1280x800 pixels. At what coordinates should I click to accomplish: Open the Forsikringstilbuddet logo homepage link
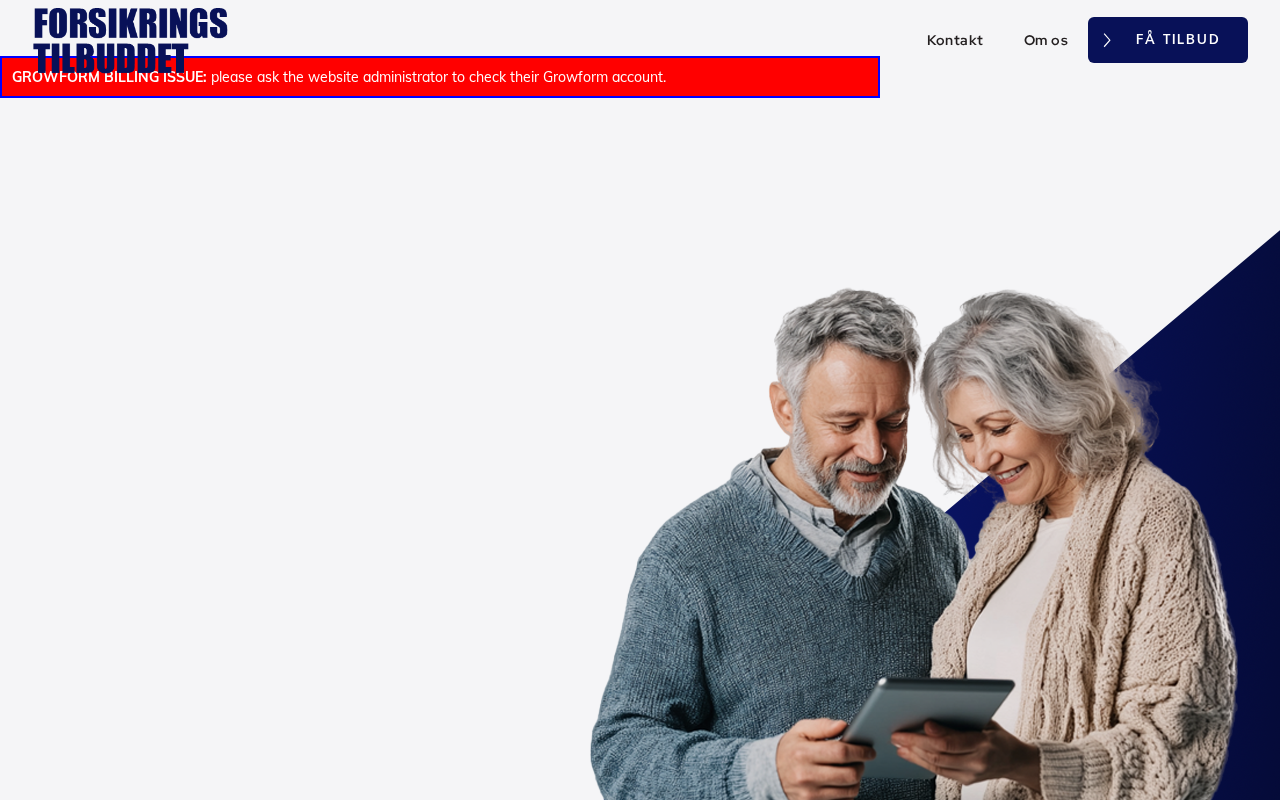click(x=130, y=40)
